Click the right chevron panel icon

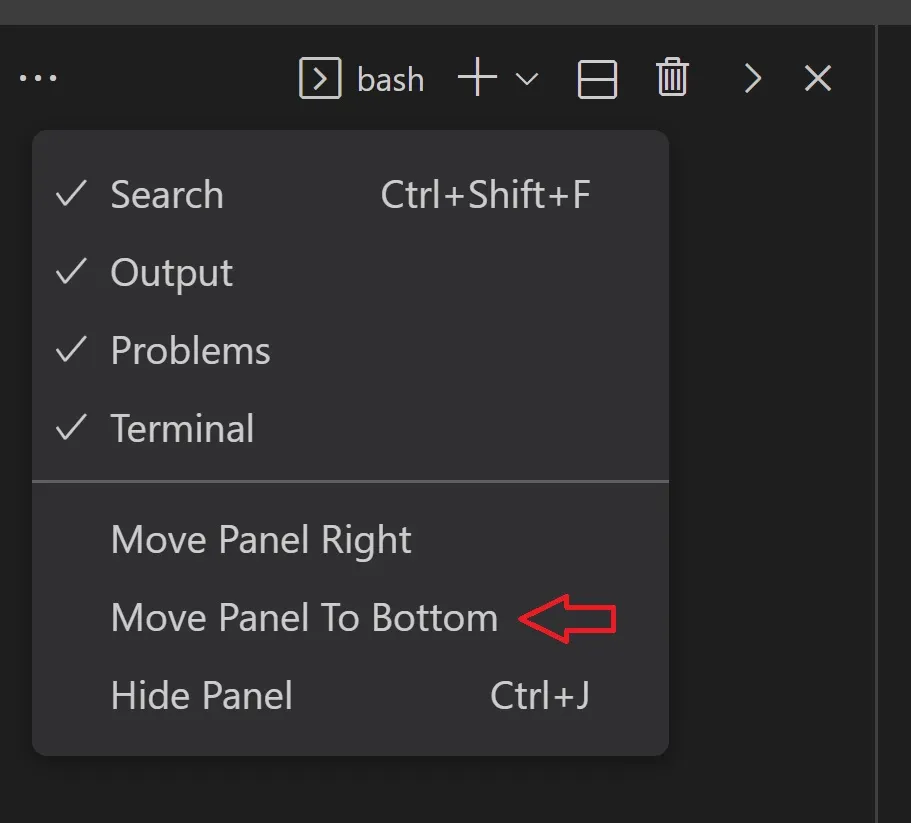point(752,79)
